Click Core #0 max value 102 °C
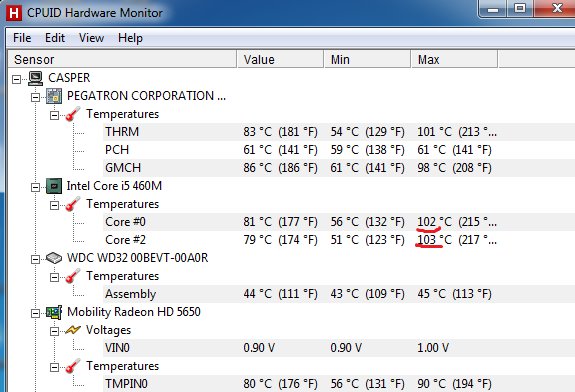 [457, 222]
